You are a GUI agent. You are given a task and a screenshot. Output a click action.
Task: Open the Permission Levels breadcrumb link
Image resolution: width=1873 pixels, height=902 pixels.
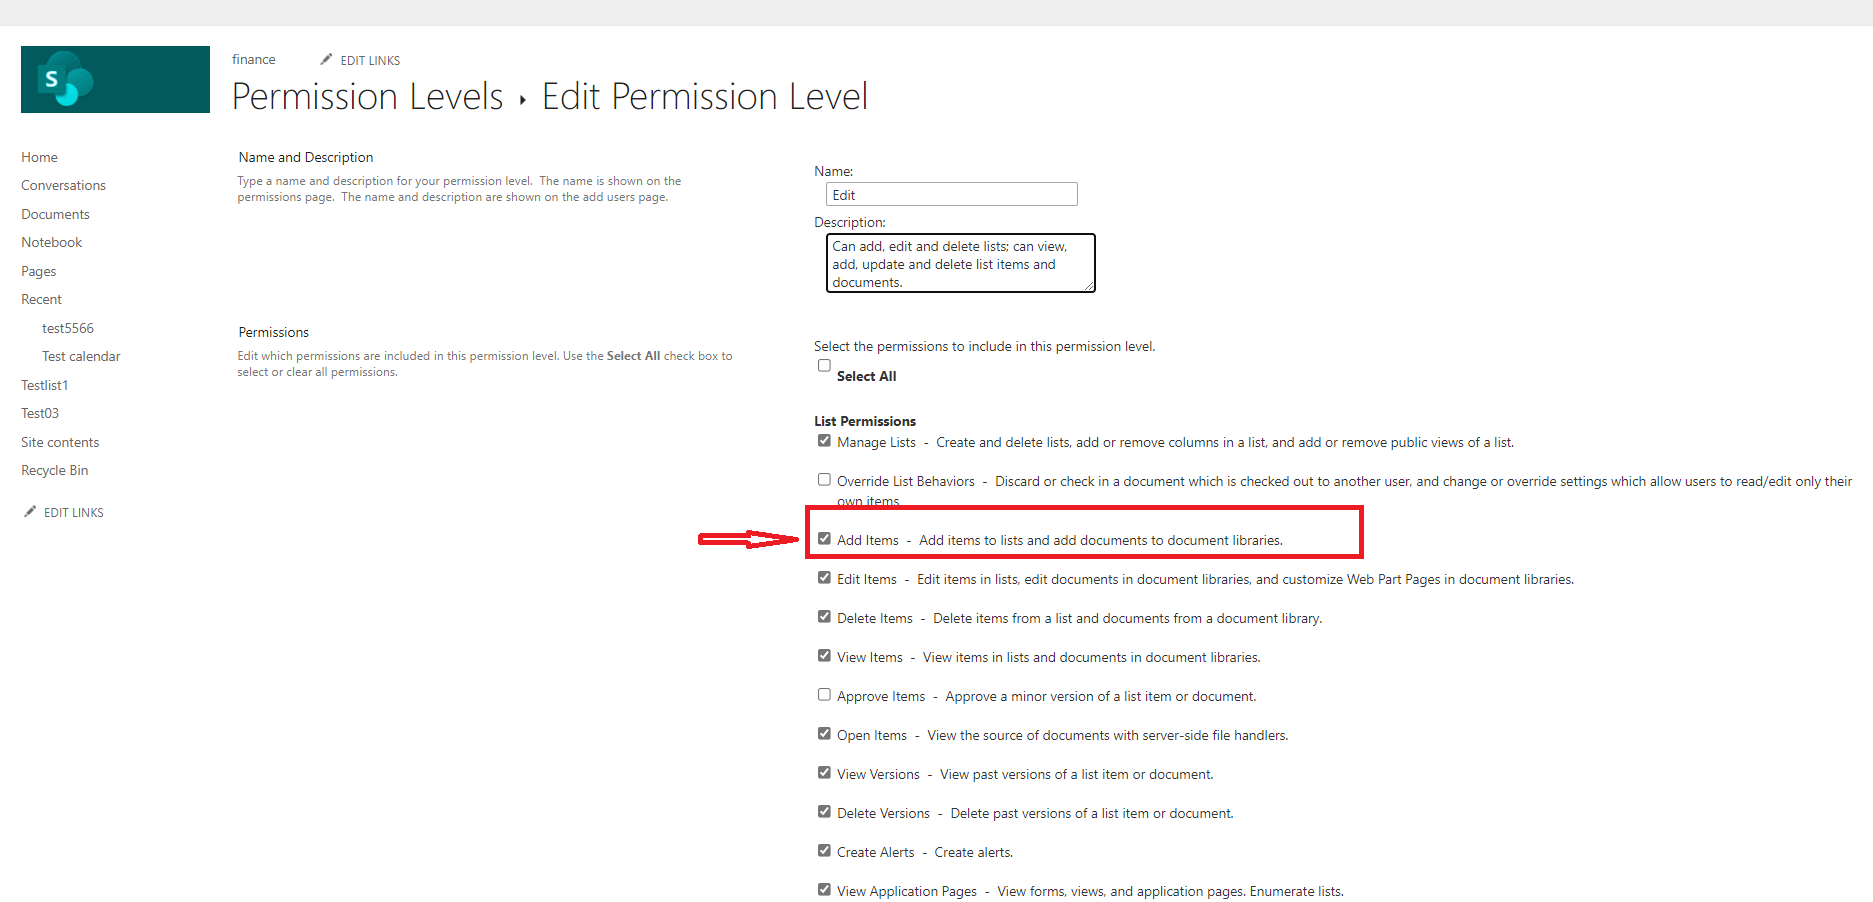click(367, 96)
